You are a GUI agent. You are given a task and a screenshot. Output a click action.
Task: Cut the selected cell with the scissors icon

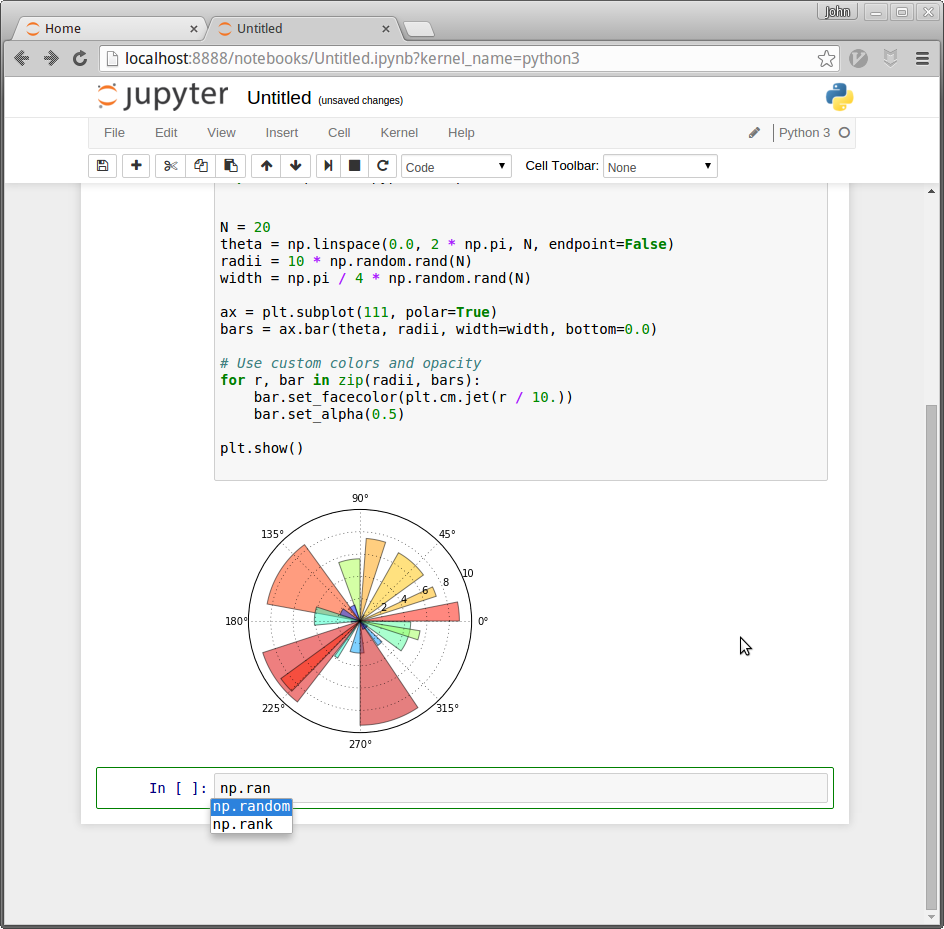point(171,166)
